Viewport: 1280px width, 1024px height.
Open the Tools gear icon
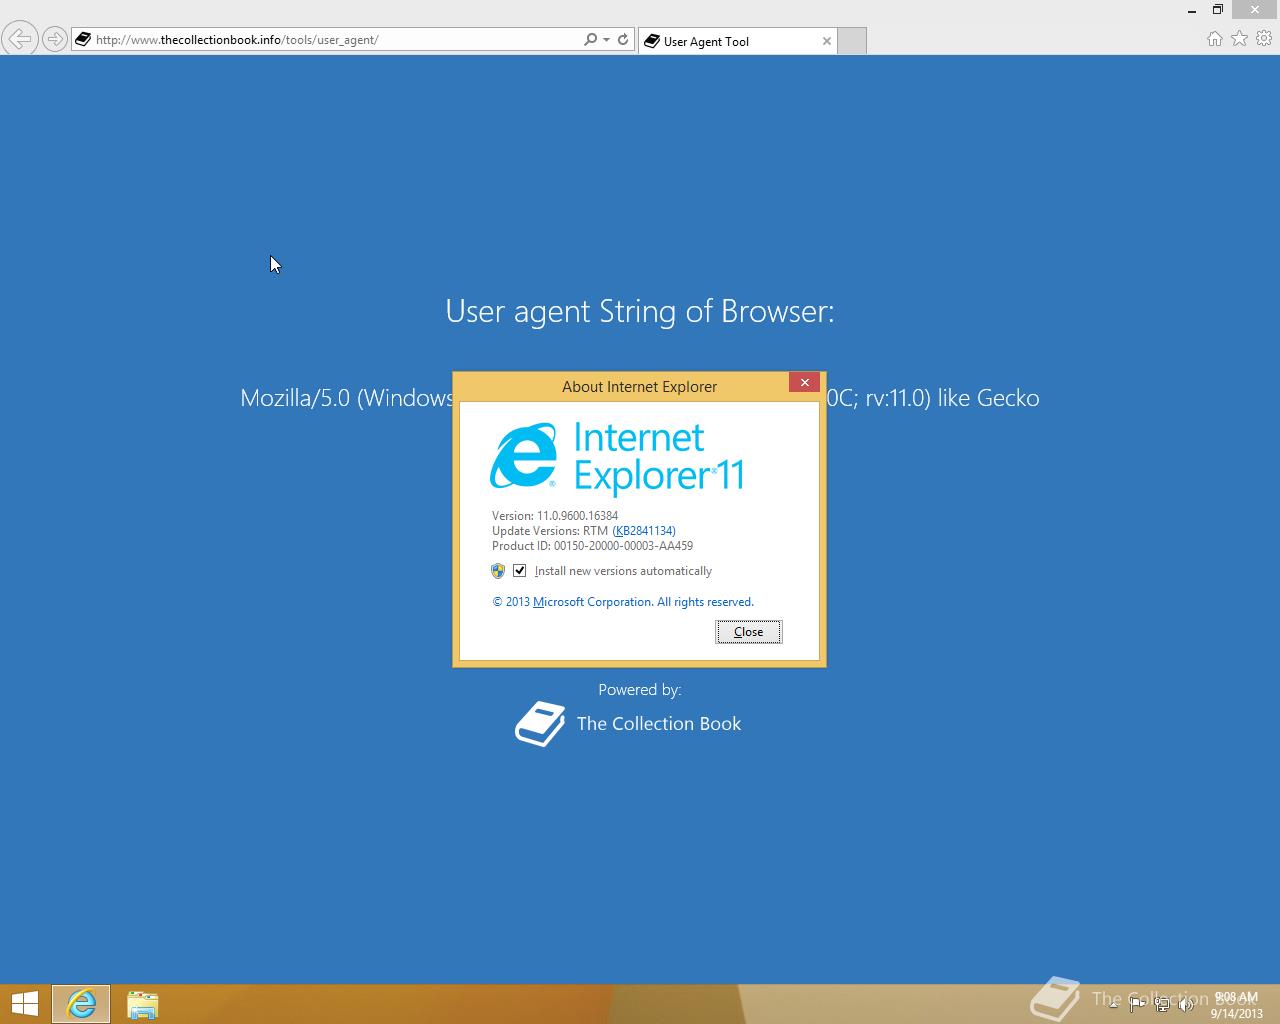coord(1264,39)
